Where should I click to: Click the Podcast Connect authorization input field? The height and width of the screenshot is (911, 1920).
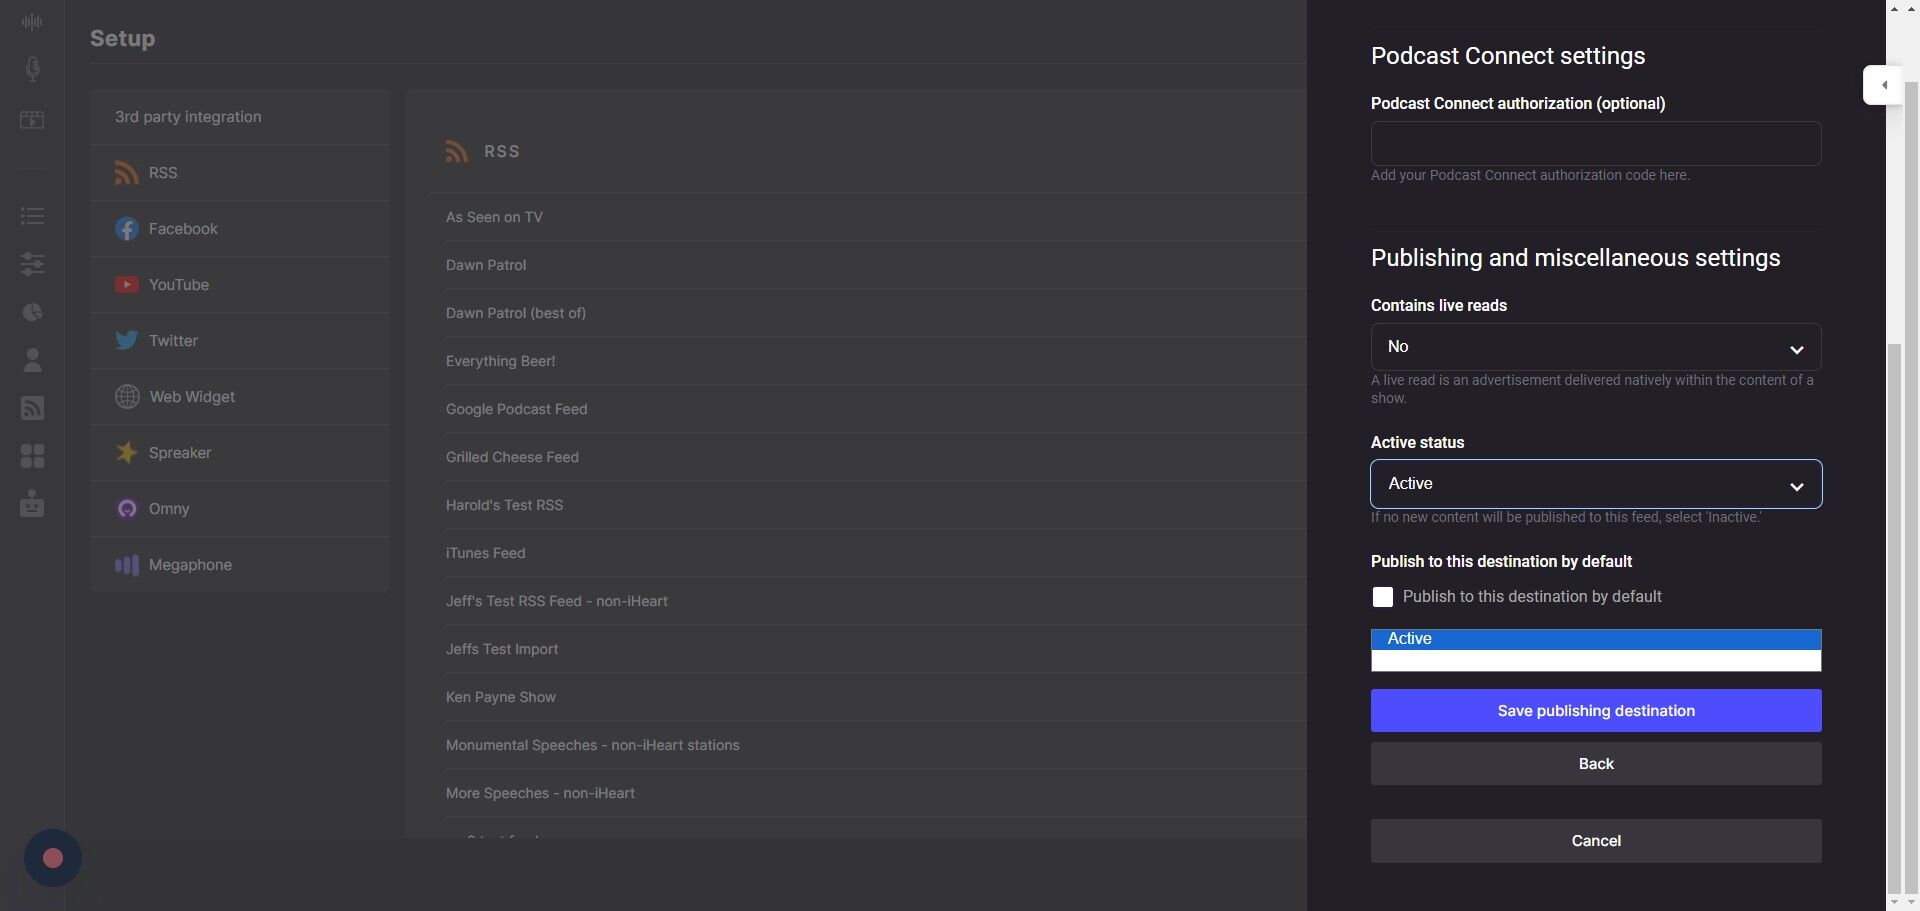click(1595, 144)
